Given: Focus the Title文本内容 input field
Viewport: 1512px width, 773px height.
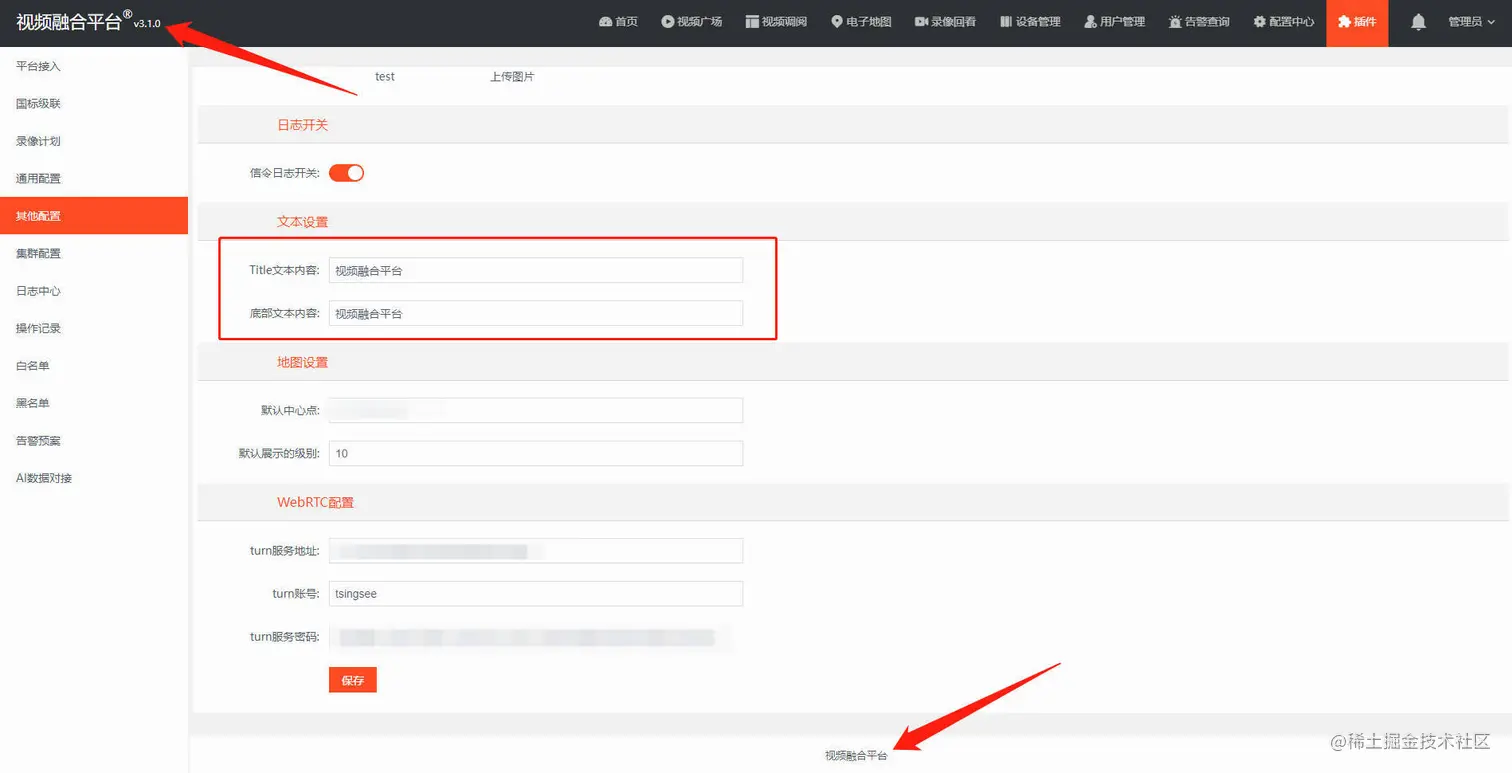Looking at the screenshot, I should point(536,270).
